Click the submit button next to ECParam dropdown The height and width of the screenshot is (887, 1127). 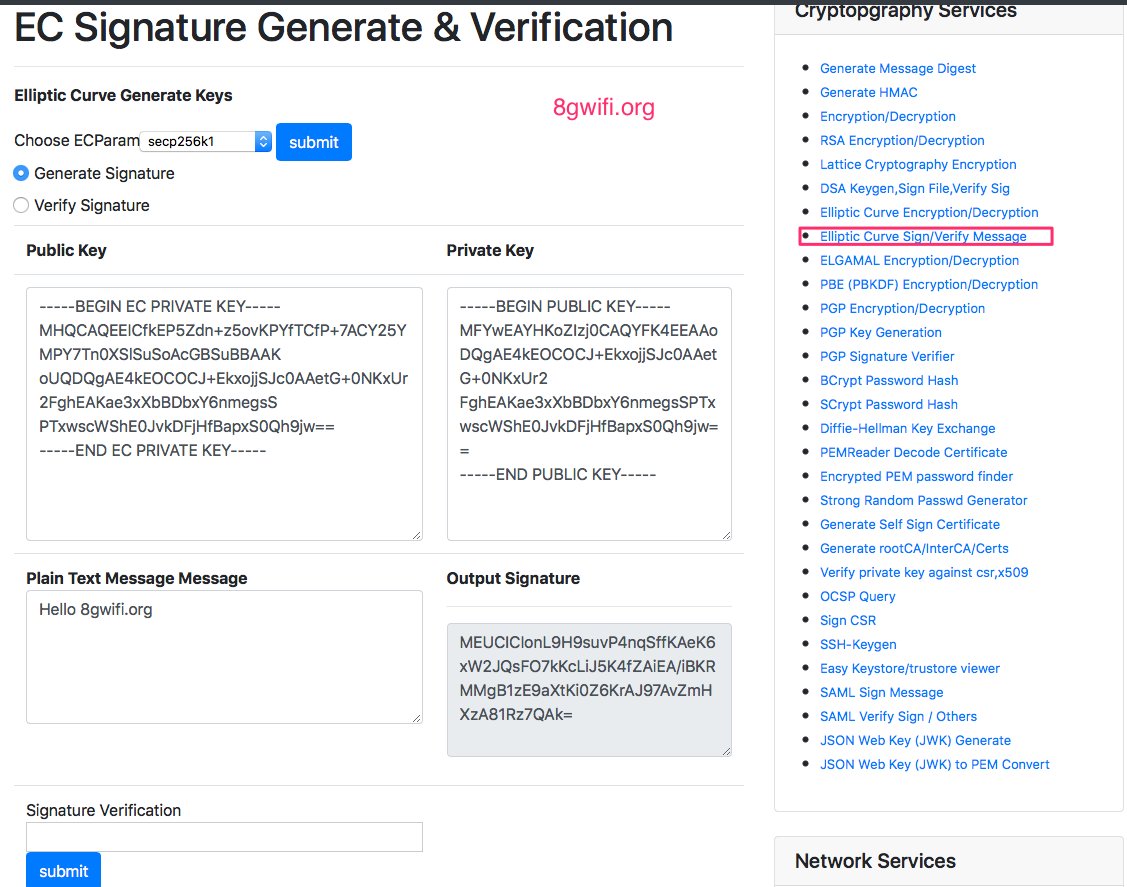pyautogui.click(x=313, y=141)
